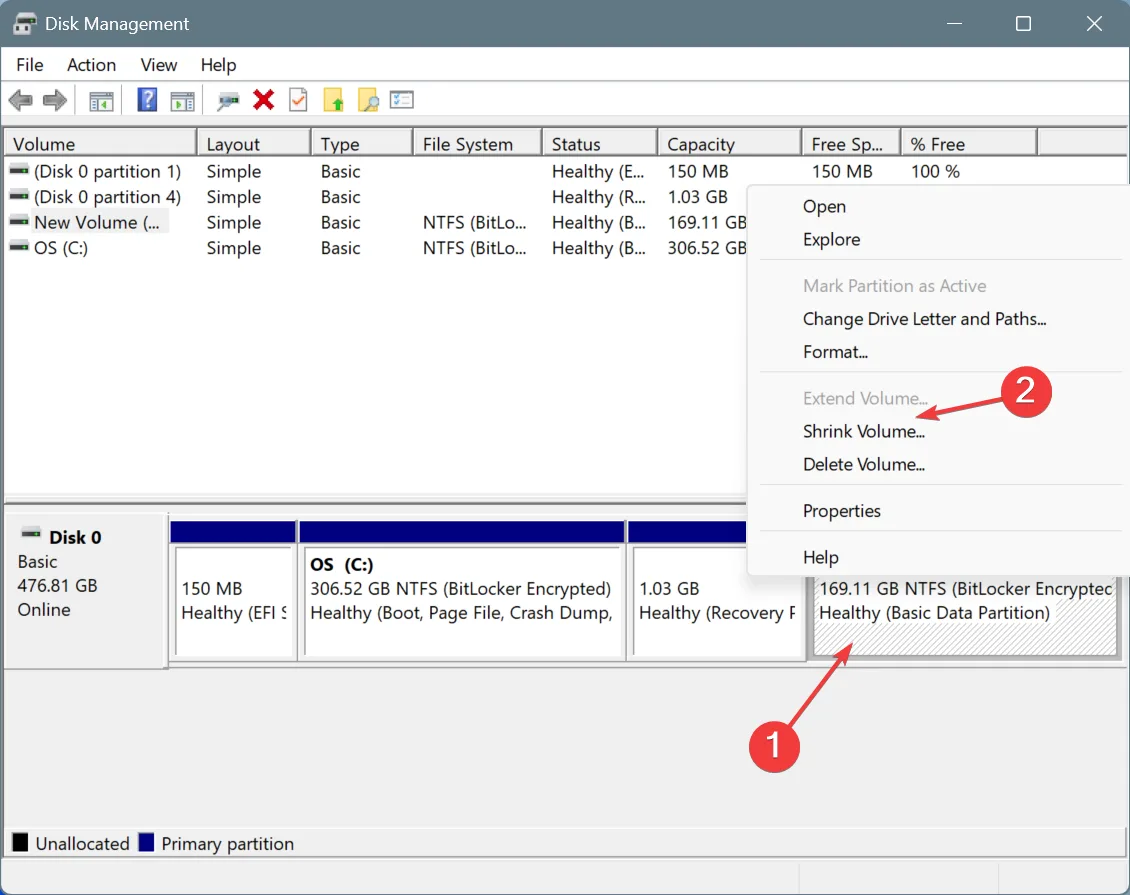This screenshot has height=895, width=1130.
Task: Click the blue Primary partition legend swatch
Action: pyautogui.click(x=146, y=842)
